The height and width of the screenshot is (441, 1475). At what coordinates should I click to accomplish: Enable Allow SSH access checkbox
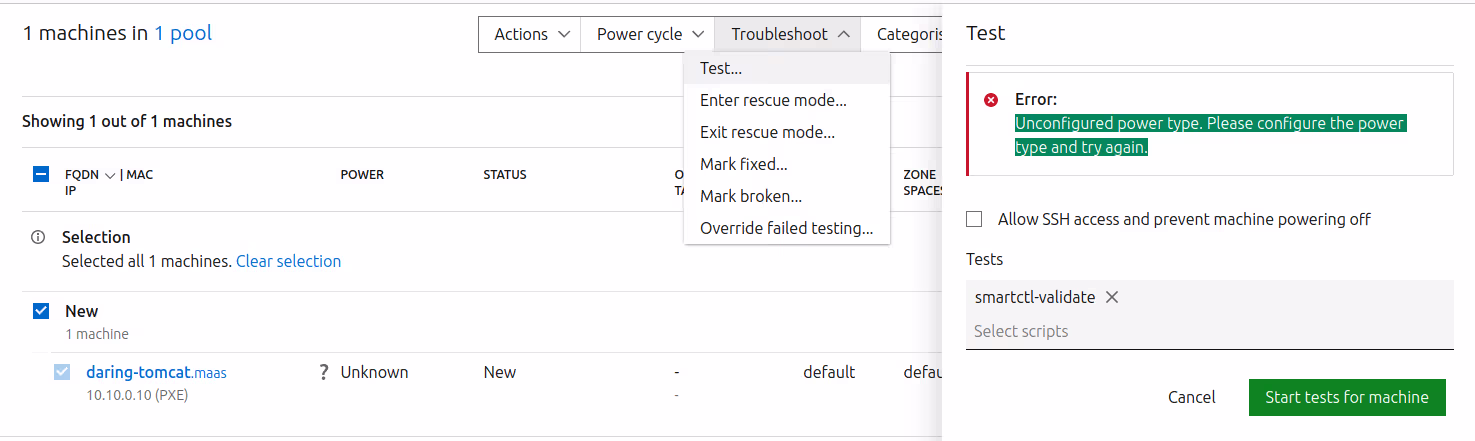(975, 219)
